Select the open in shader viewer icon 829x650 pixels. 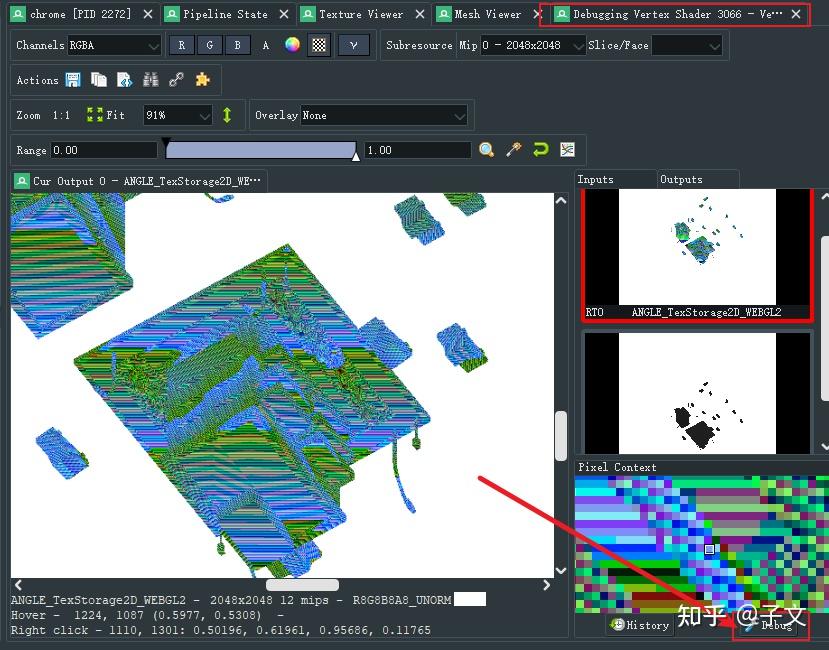(125, 79)
